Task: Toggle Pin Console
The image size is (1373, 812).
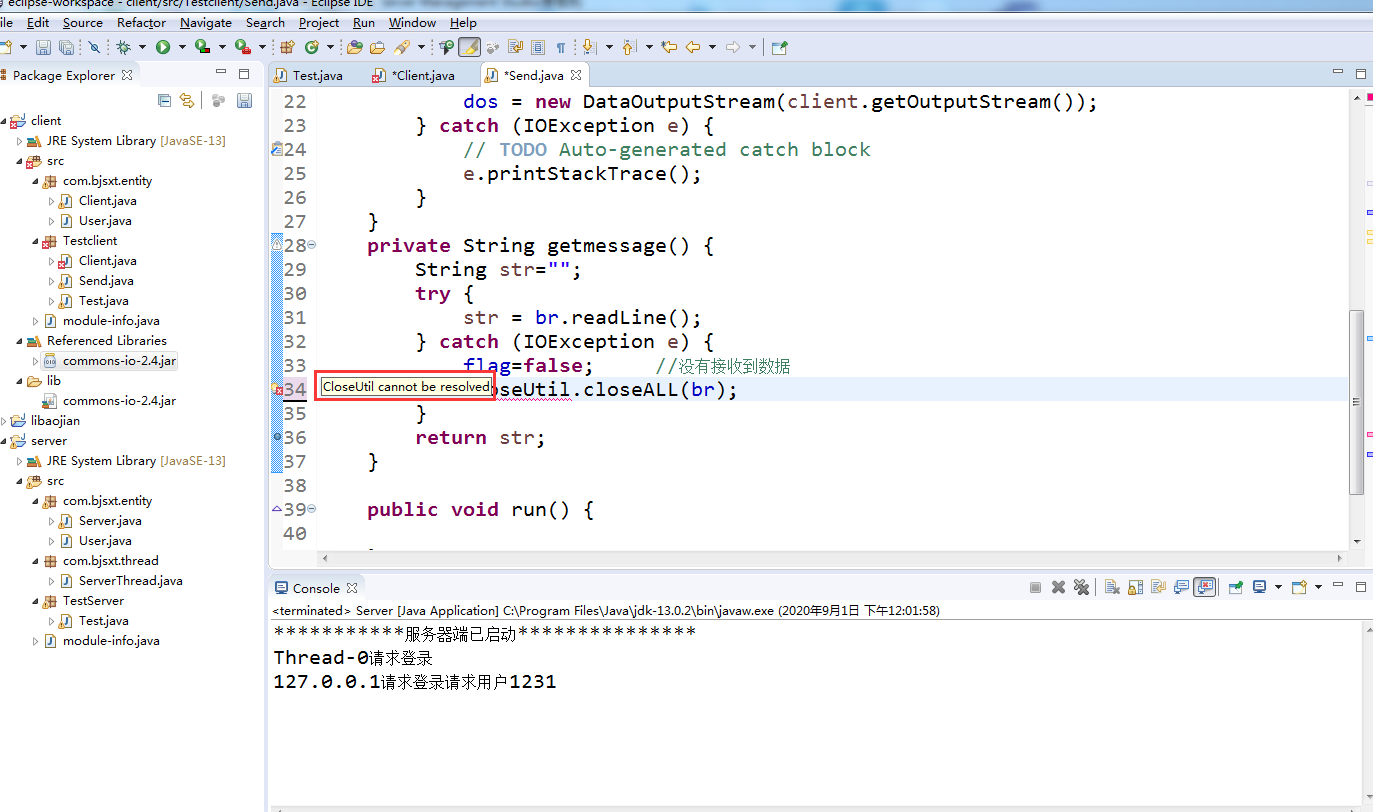Action: [1235, 588]
